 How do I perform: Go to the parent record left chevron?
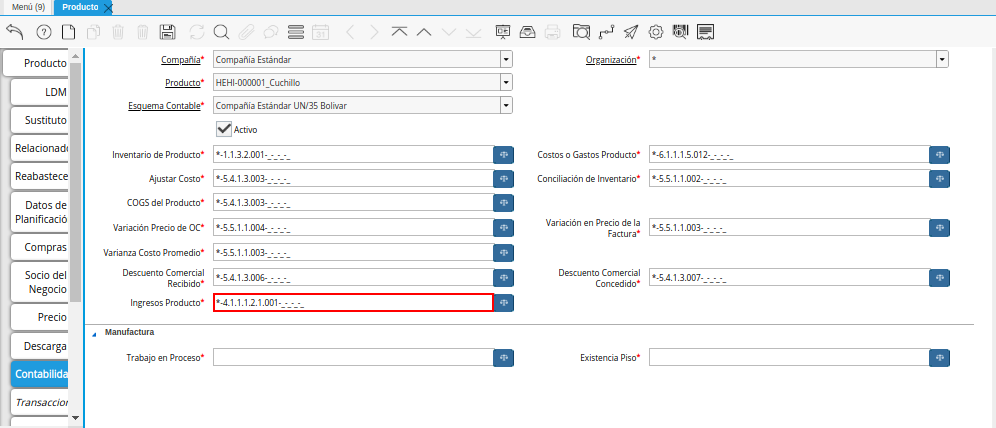pos(350,32)
